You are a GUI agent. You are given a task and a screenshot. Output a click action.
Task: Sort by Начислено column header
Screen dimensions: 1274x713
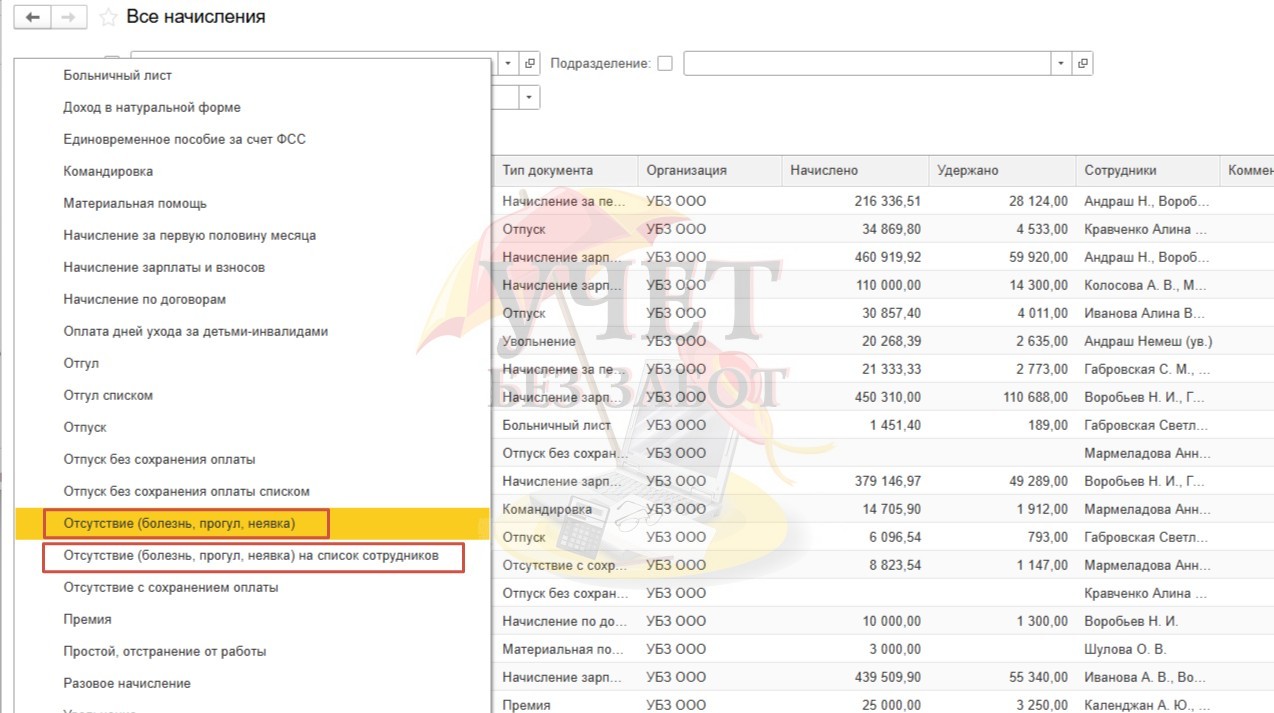coord(855,170)
